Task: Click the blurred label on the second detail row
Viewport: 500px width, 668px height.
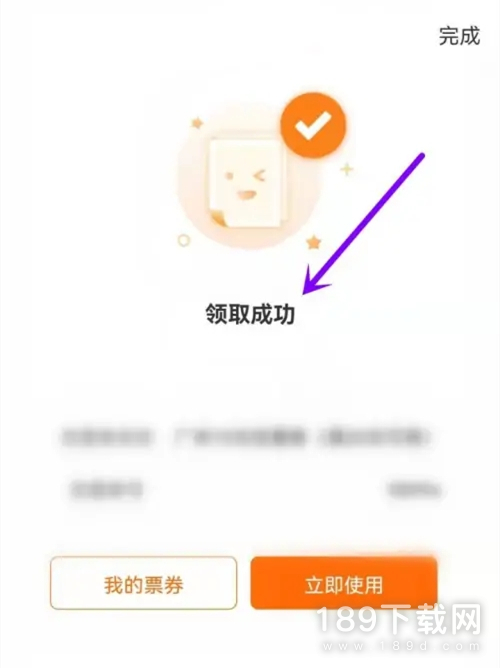Action: (x=106, y=489)
